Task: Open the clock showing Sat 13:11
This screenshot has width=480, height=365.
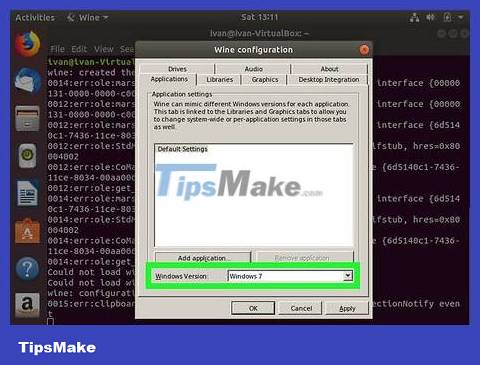Action: click(259, 17)
